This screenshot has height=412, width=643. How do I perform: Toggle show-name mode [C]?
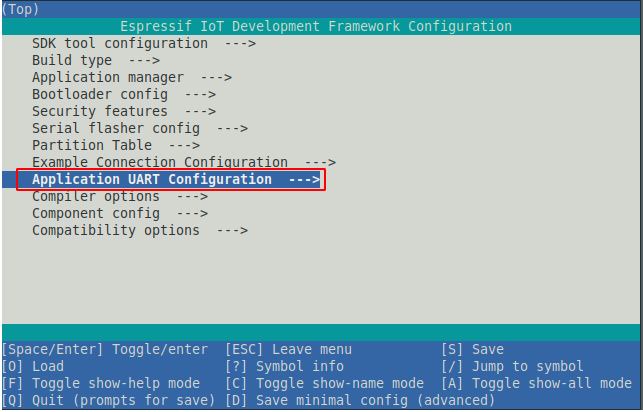(x=324, y=383)
